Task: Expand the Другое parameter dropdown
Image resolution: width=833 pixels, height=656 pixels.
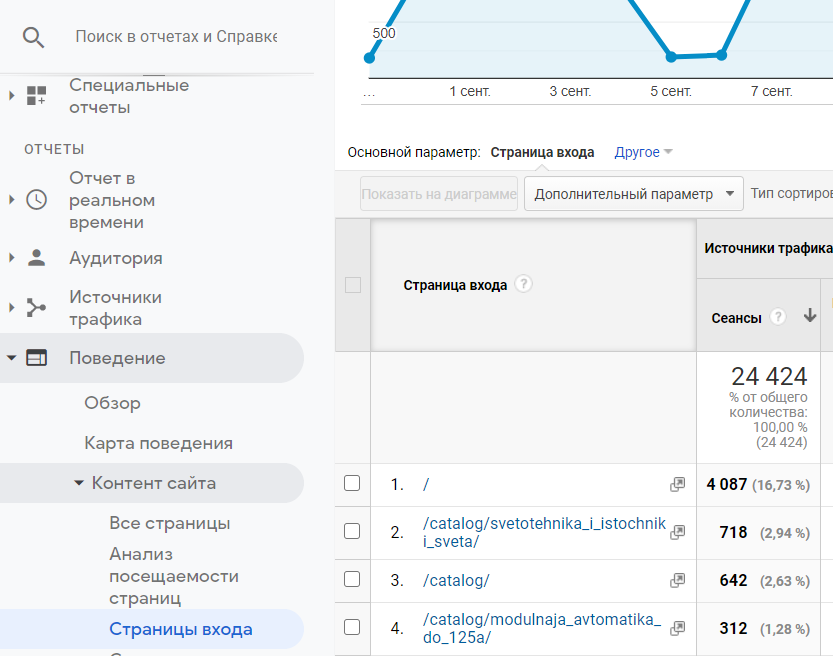Action: tap(643, 152)
